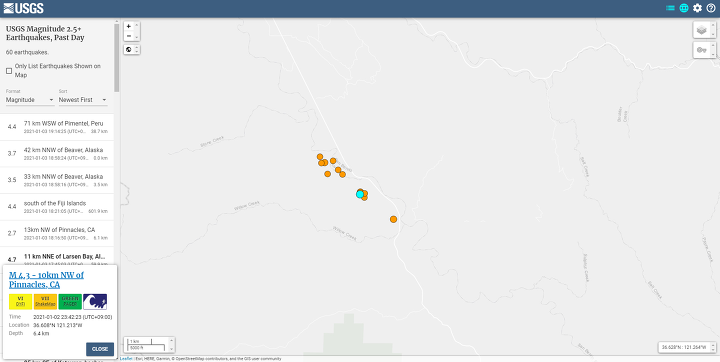720x362 pixels.
Task: Open the USGS home logo
Action: (23, 8)
